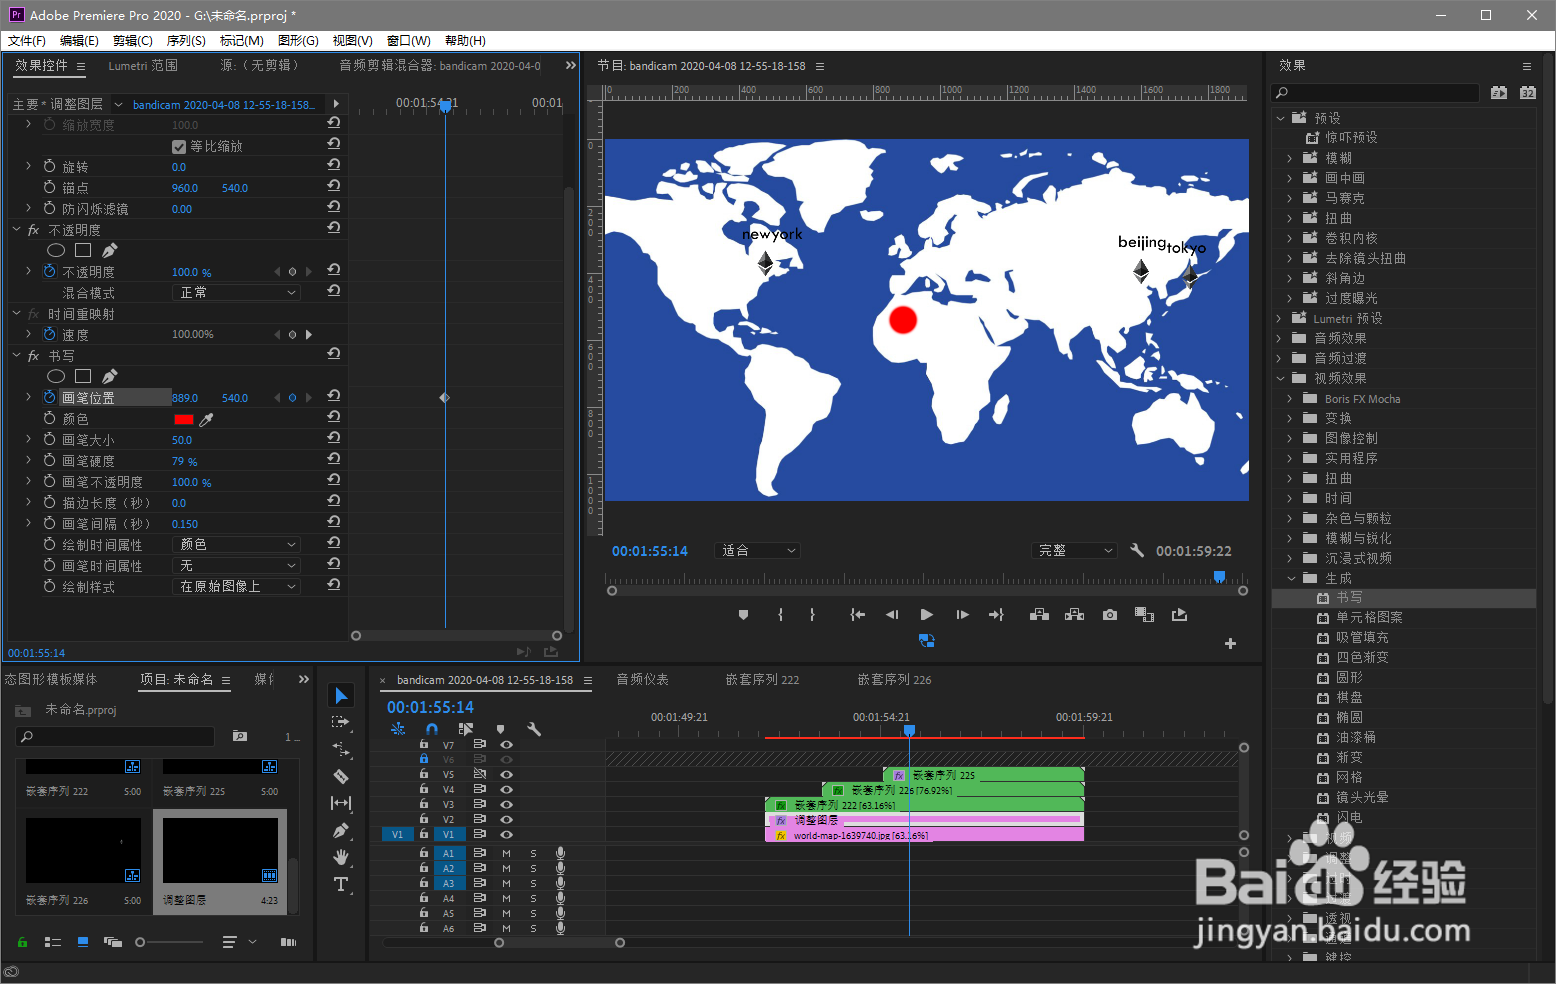Collapse the video effects folder

click(x=1279, y=378)
